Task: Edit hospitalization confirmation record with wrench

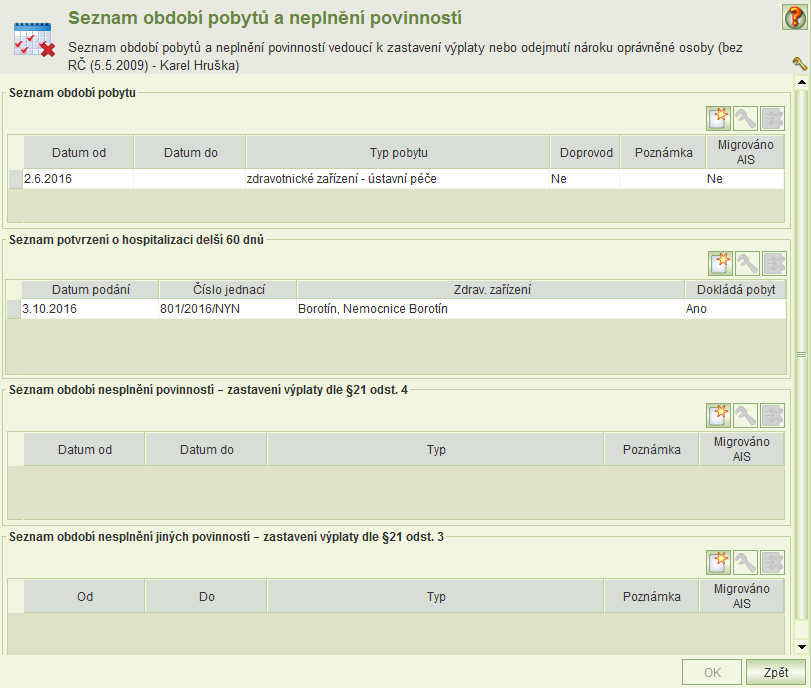Action: tap(747, 264)
